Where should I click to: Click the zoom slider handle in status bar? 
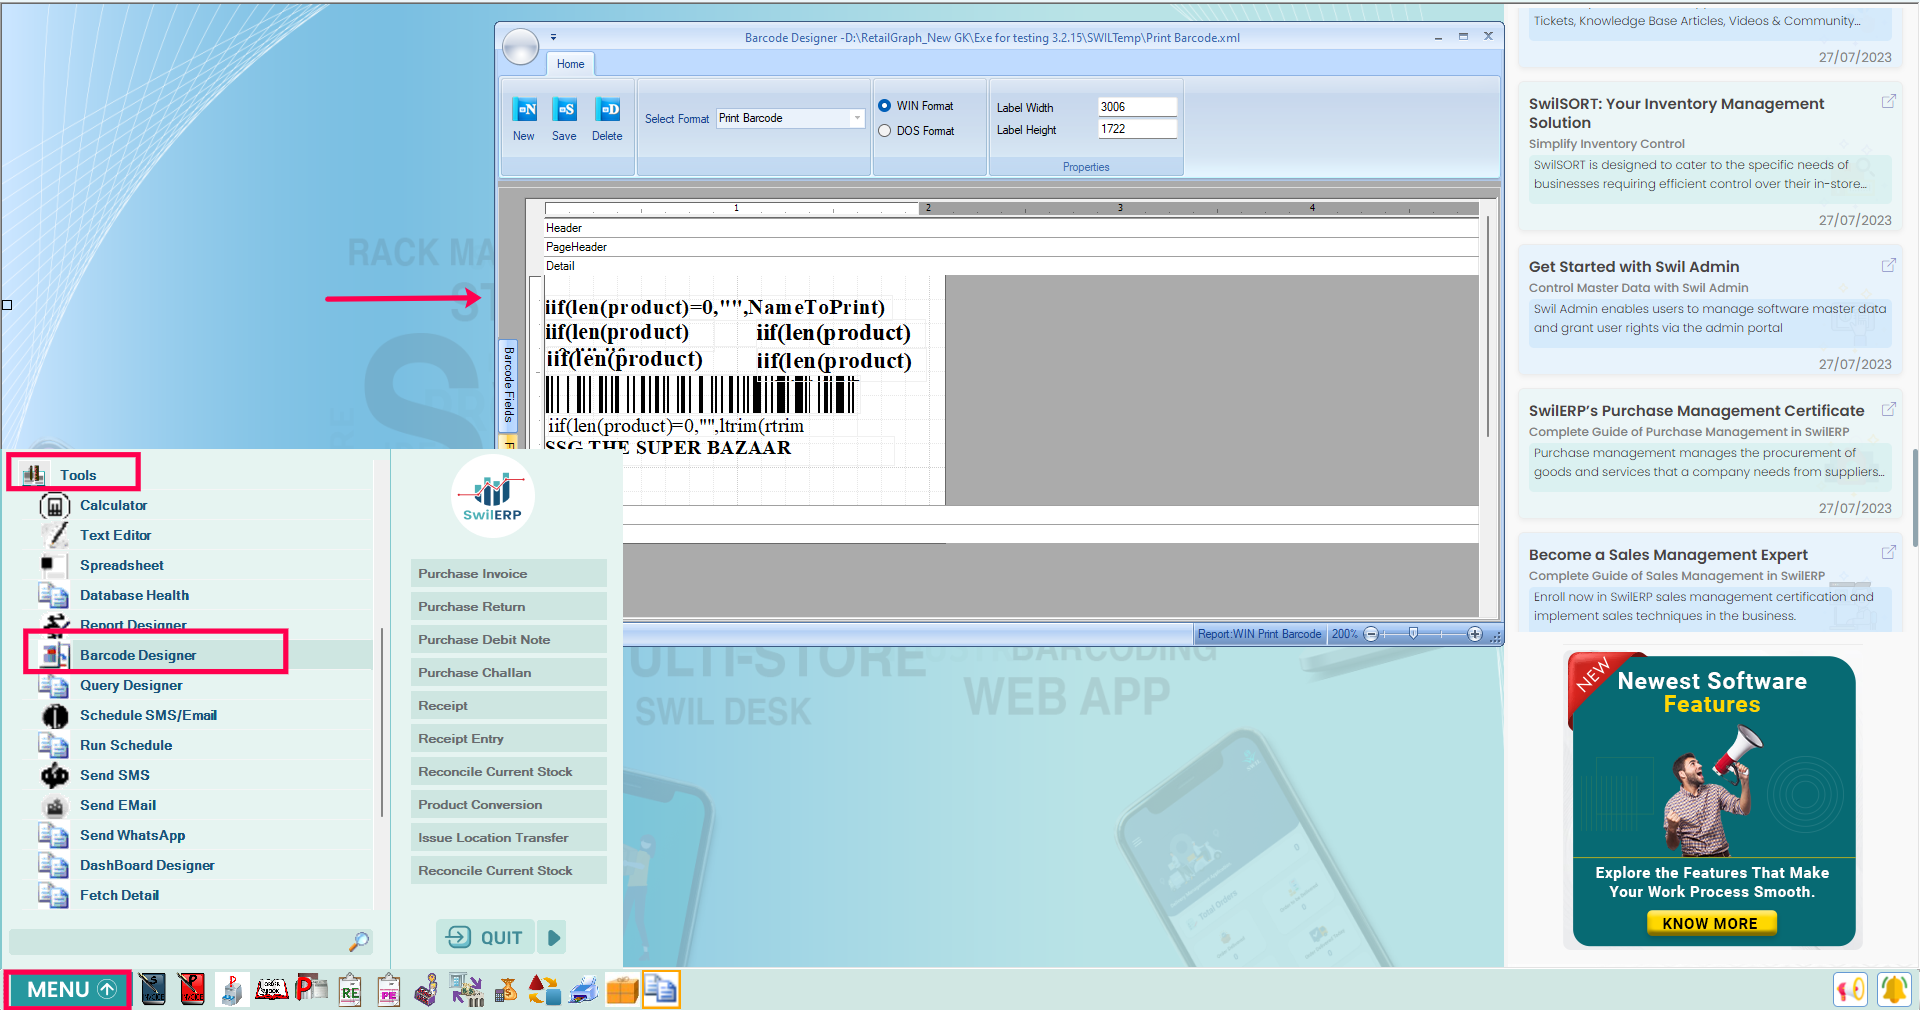tap(1413, 634)
